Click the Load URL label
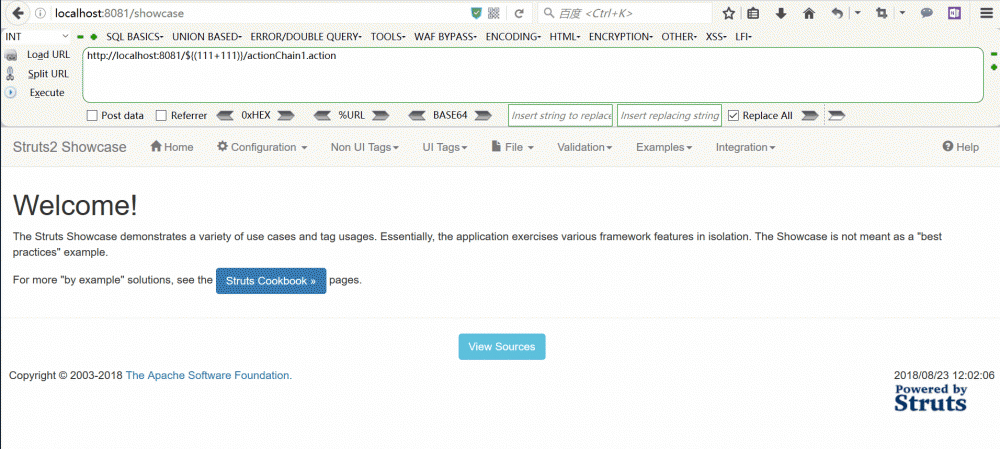The image size is (1000, 449). 48,55
